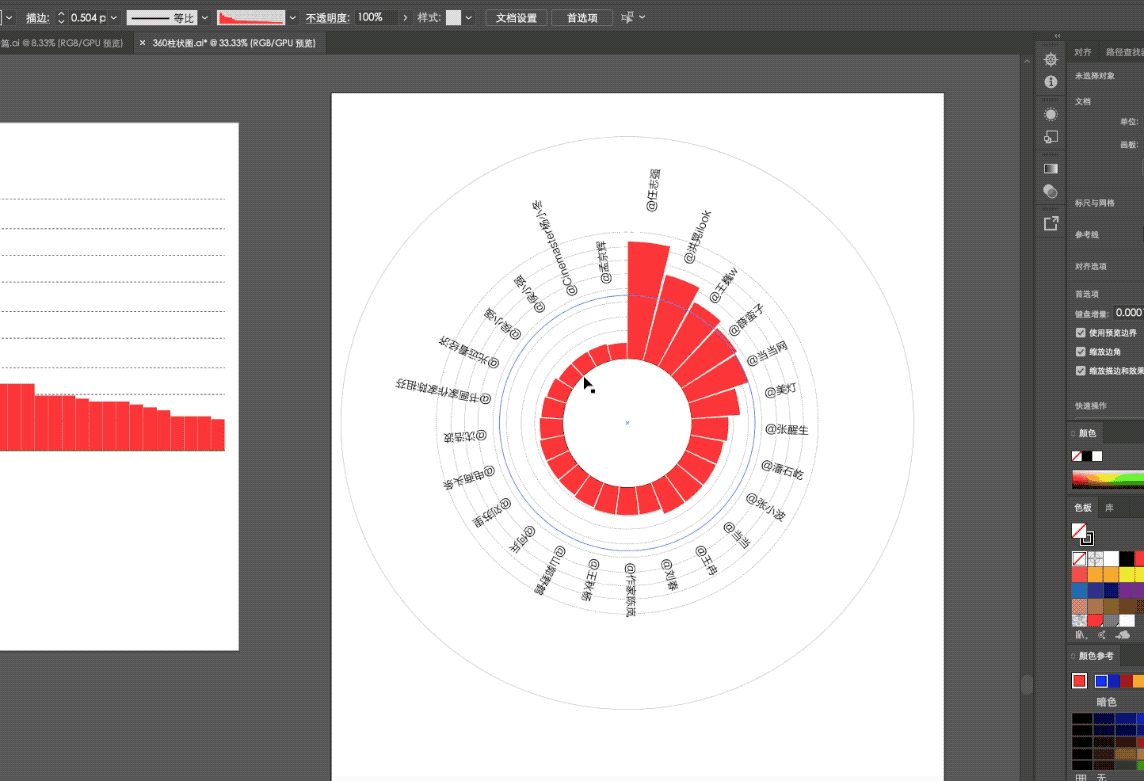Toggle 缩放边角 checkbox
The width and height of the screenshot is (1144, 781).
[x=1081, y=352]
